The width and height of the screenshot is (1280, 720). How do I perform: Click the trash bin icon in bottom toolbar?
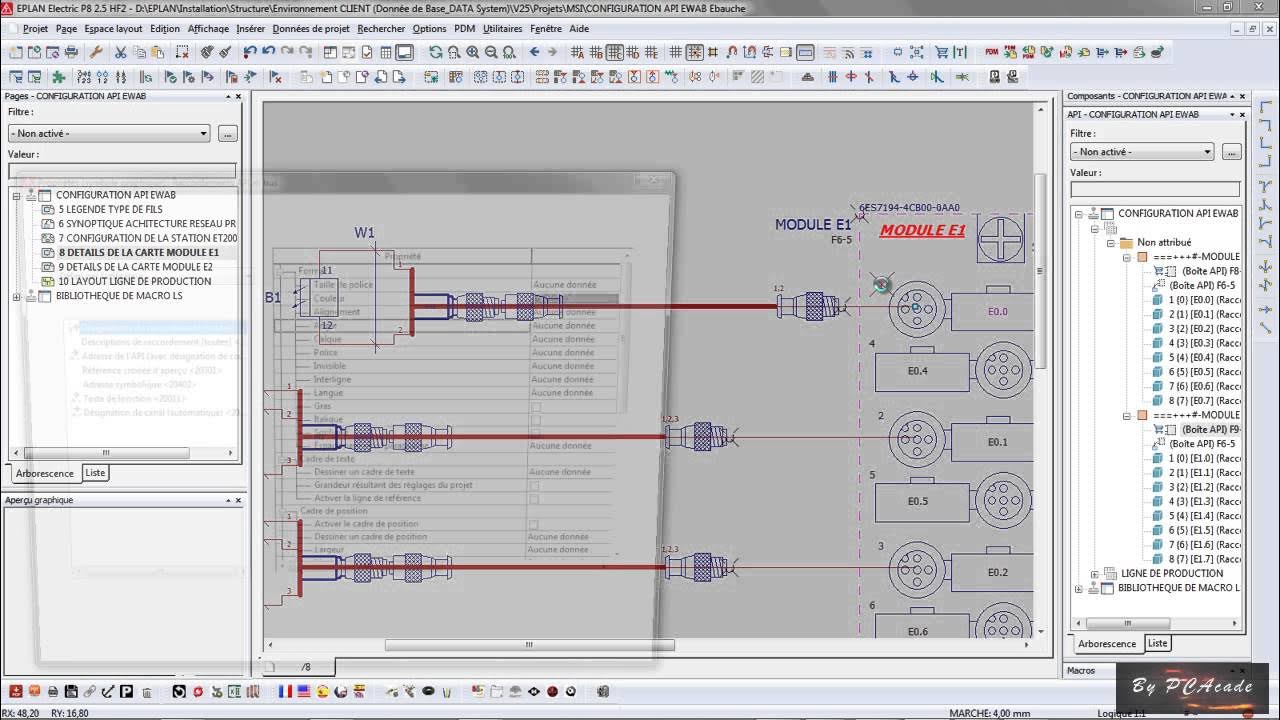pyautogui.click(x=147, y=691)
